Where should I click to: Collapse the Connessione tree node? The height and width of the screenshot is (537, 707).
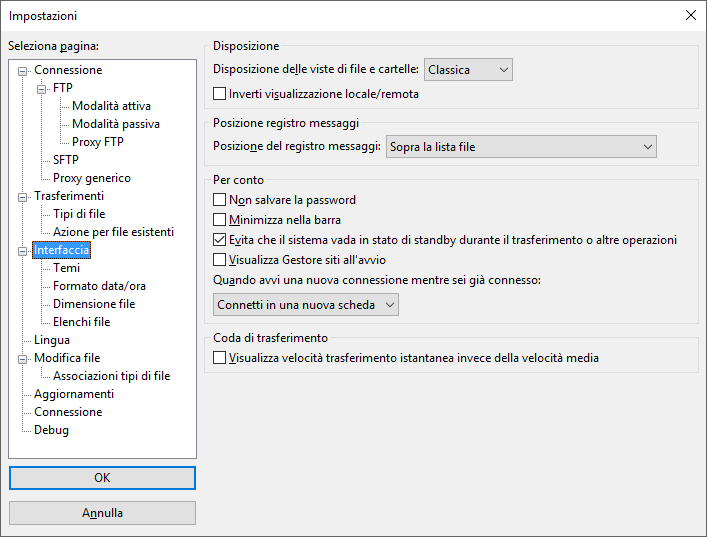[x=24, y=70]
